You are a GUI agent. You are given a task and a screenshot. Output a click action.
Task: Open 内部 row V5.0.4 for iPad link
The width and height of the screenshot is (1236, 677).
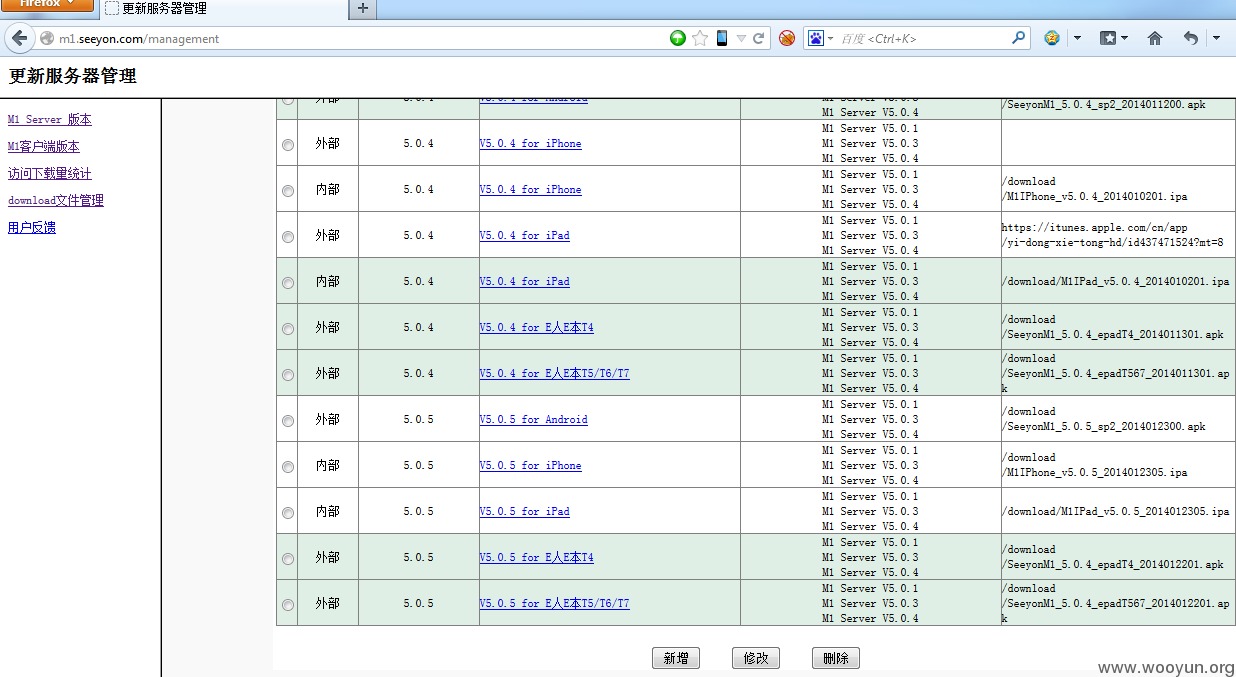click(x=524, y=281)
